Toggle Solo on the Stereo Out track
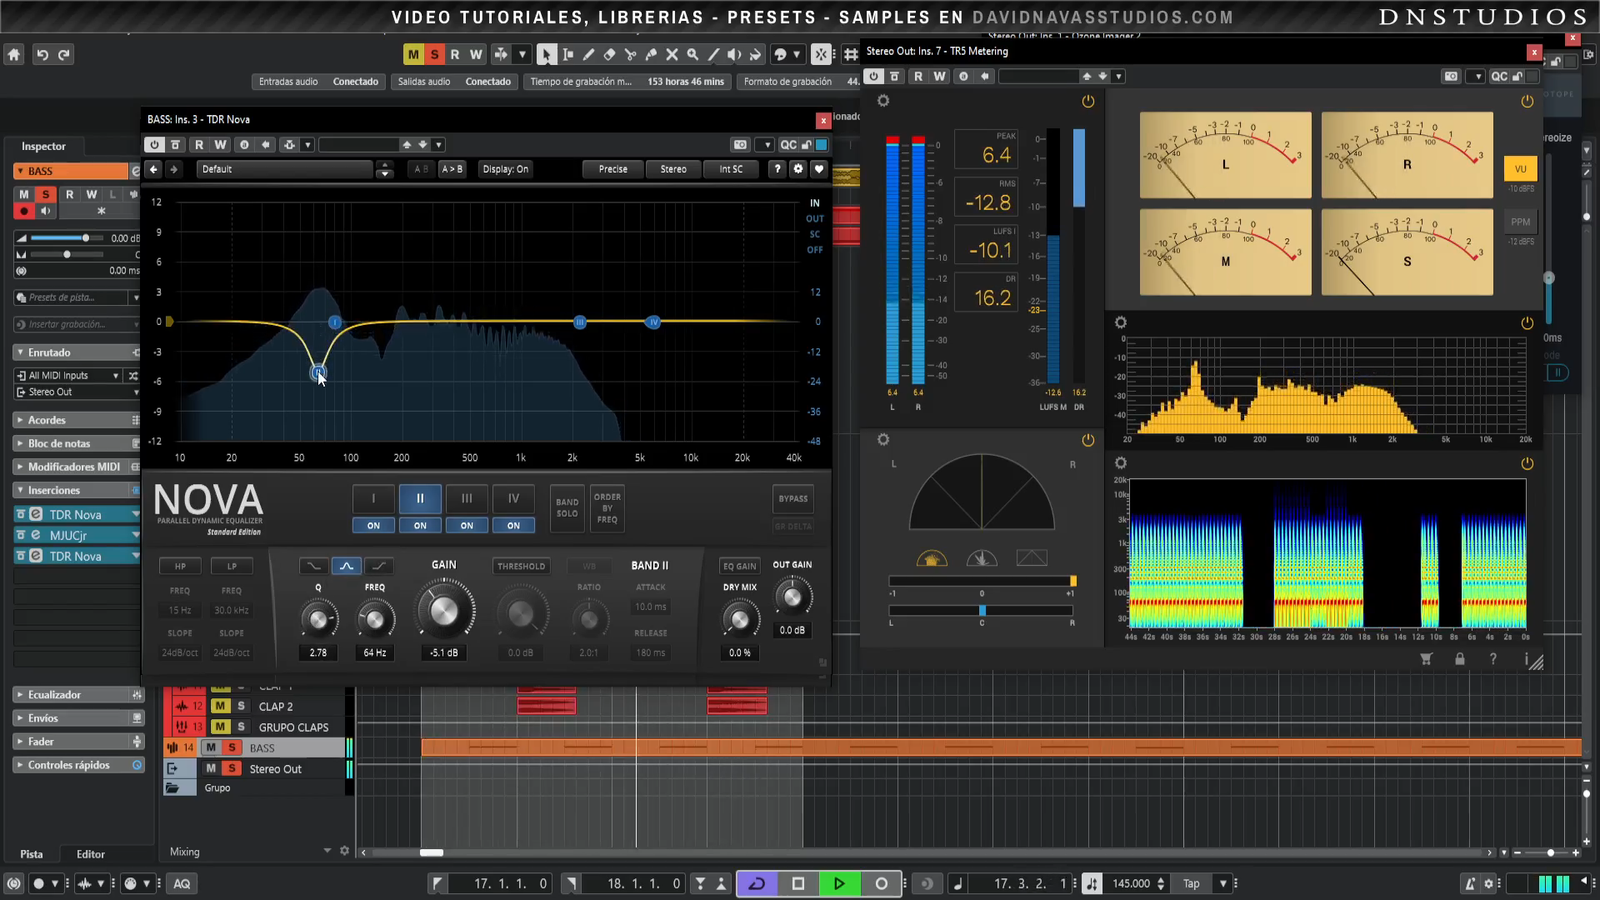Image resolution: width=1600 pixels, height=900 pixels. [x=232, y=768]
